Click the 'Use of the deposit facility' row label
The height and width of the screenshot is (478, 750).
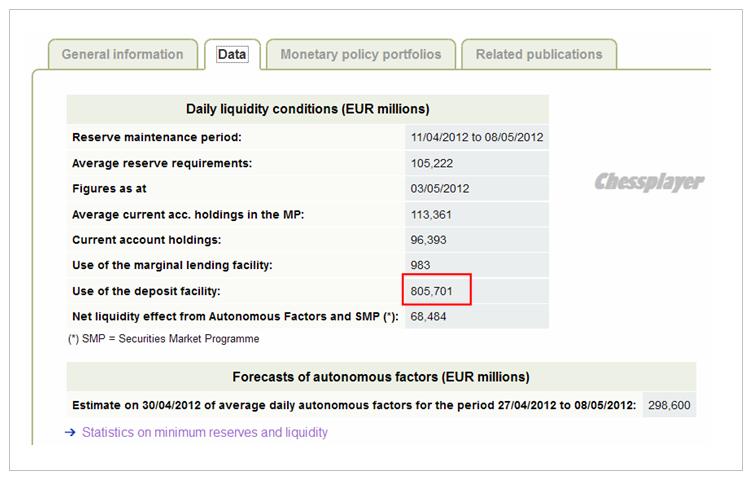146,291
